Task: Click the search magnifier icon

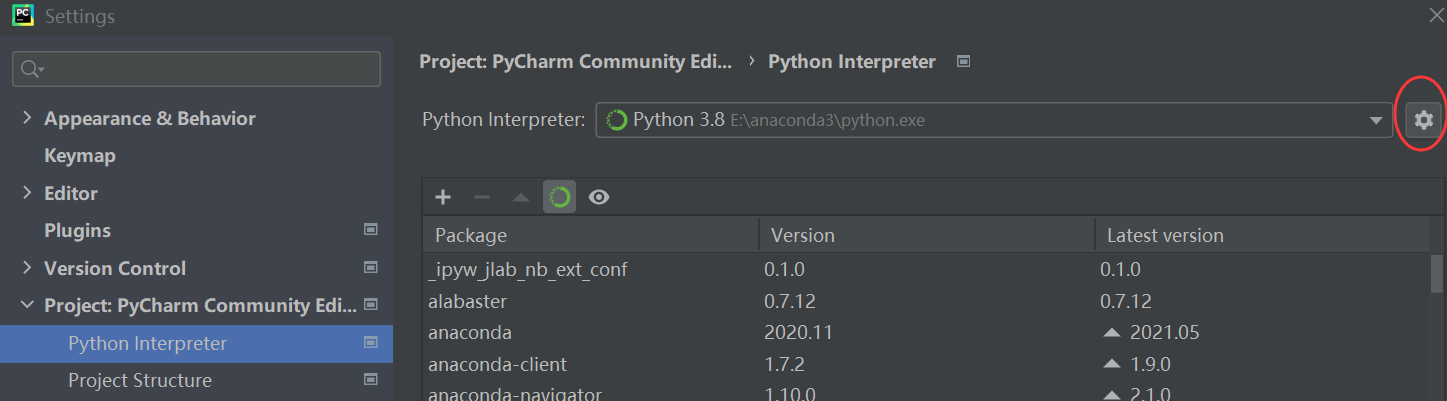Action: [x=32, y=69]
